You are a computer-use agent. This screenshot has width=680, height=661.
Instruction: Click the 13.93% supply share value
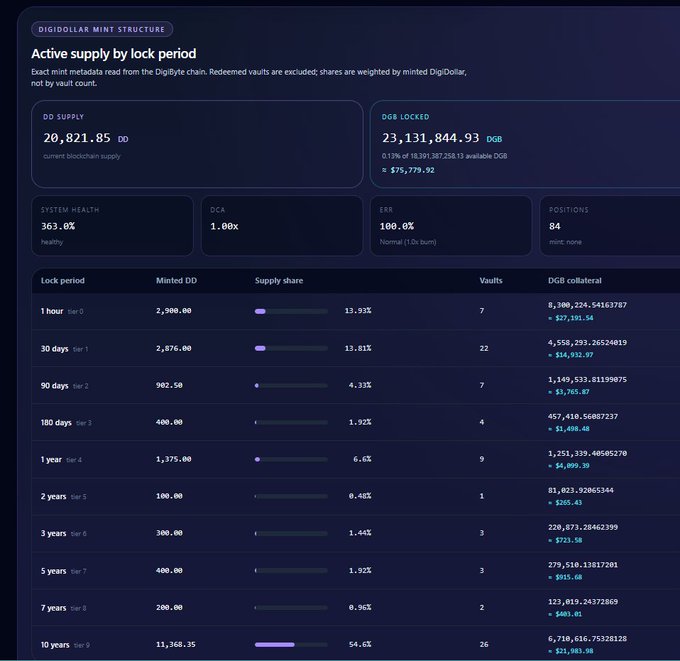point(358,311)
